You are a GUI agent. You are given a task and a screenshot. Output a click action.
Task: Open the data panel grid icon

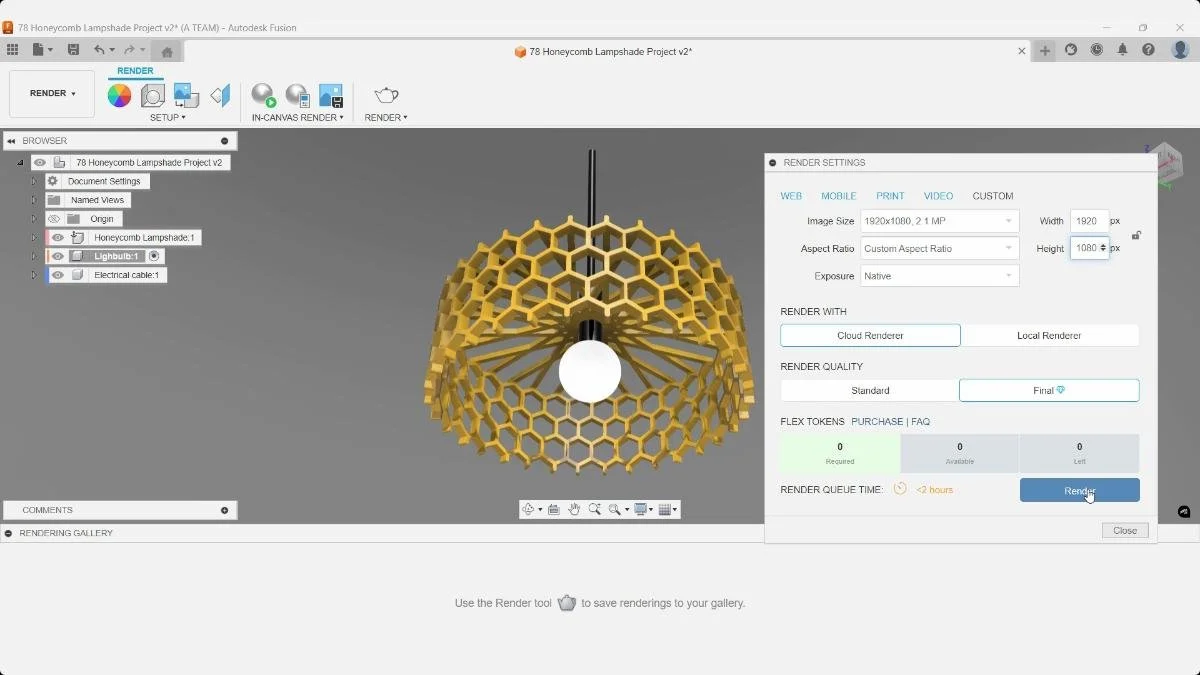12,50
